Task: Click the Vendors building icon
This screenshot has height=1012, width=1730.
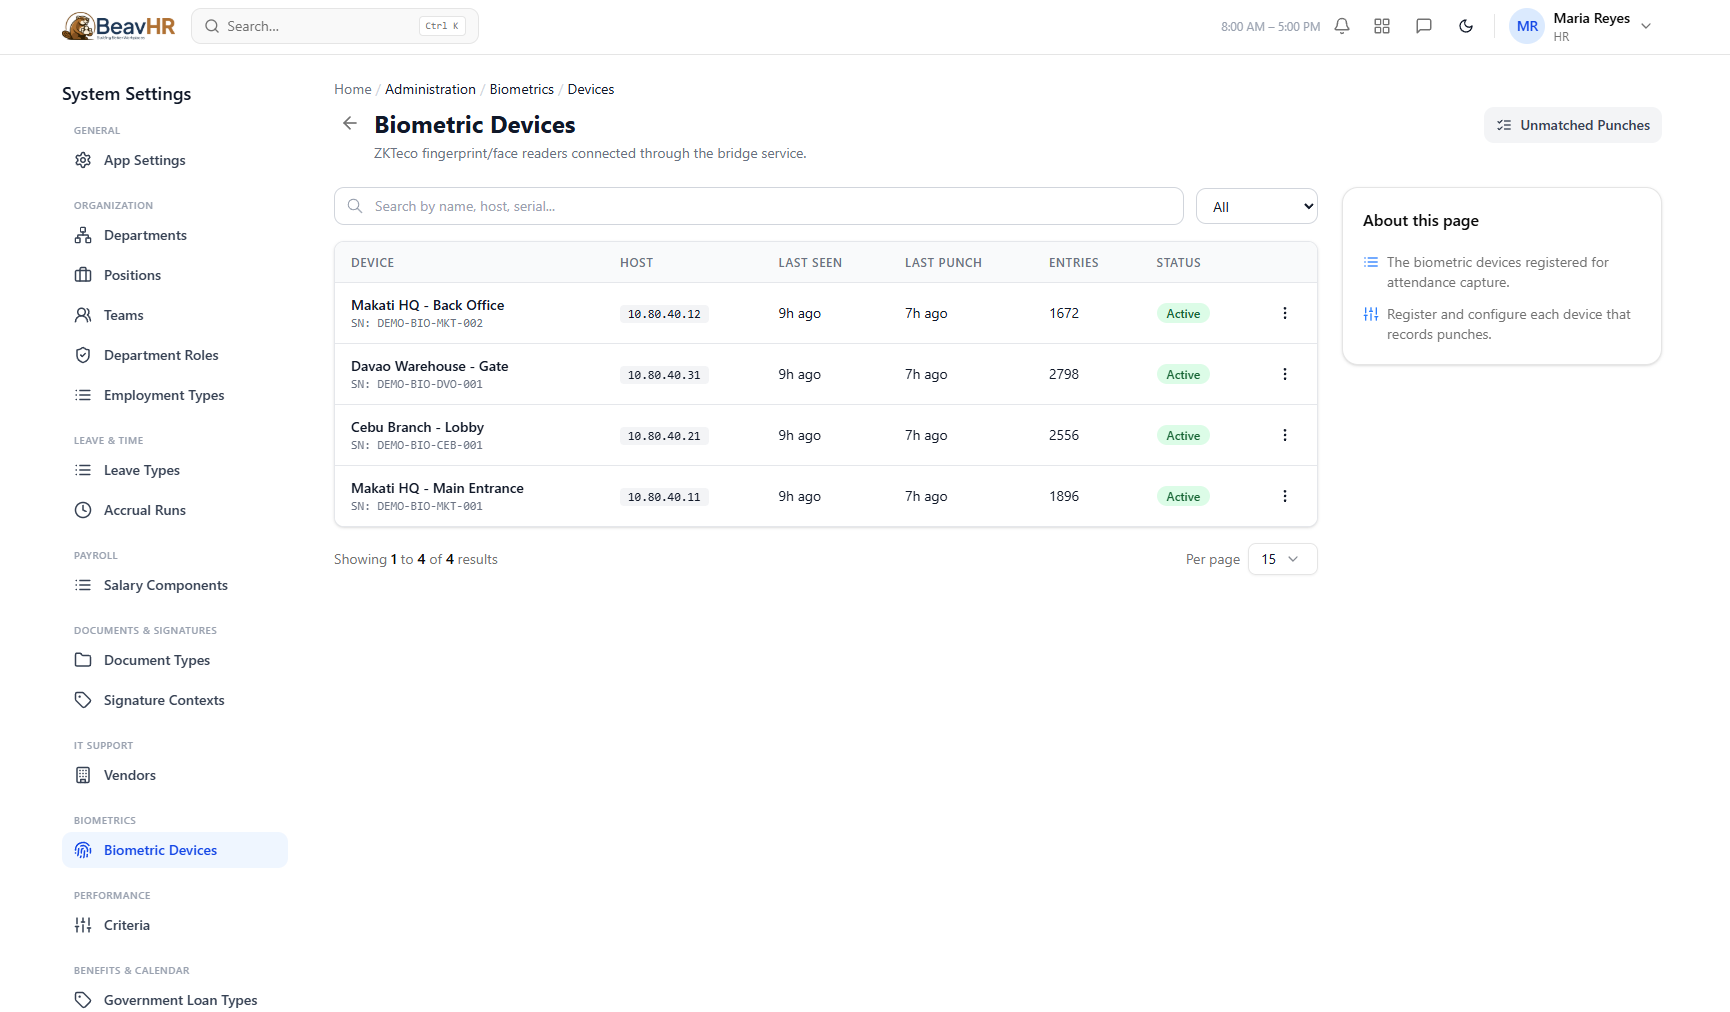Action: click(83, 775)
